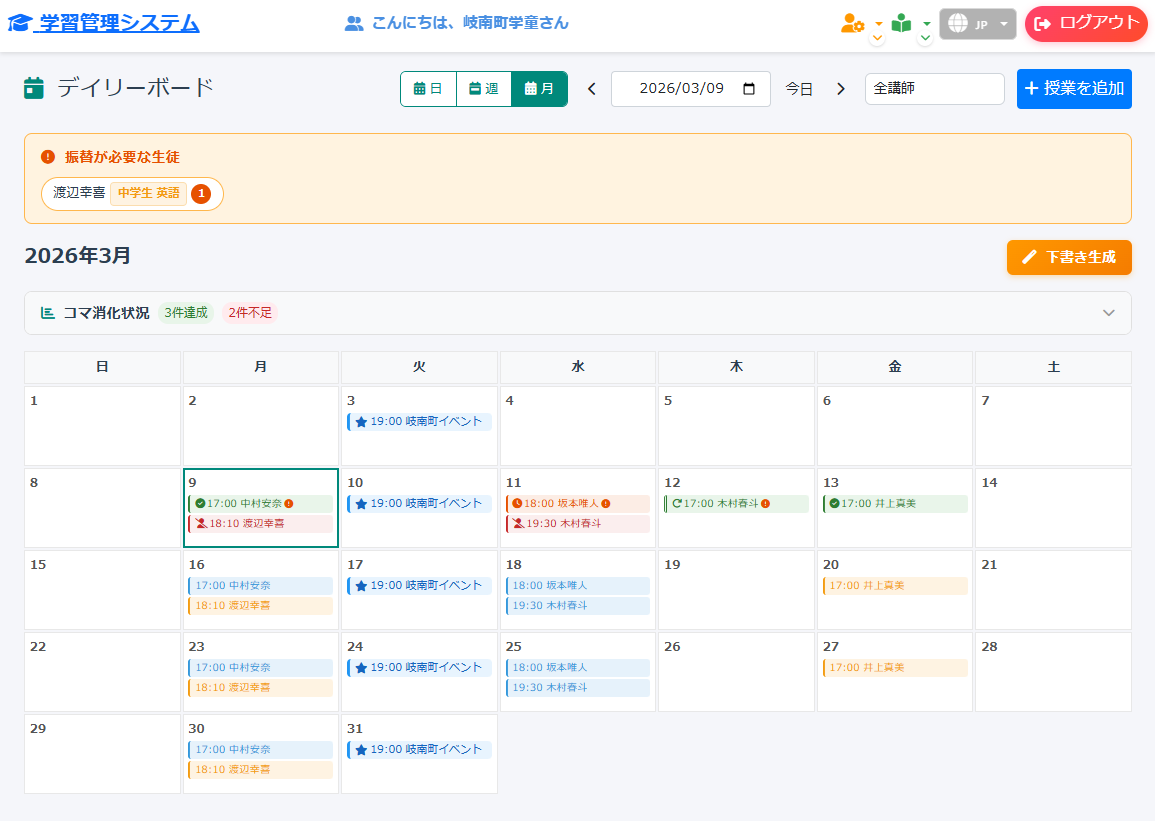Open March 27 17:00 井上真美 lesson
1155x821 pixels.
[895, 667]
